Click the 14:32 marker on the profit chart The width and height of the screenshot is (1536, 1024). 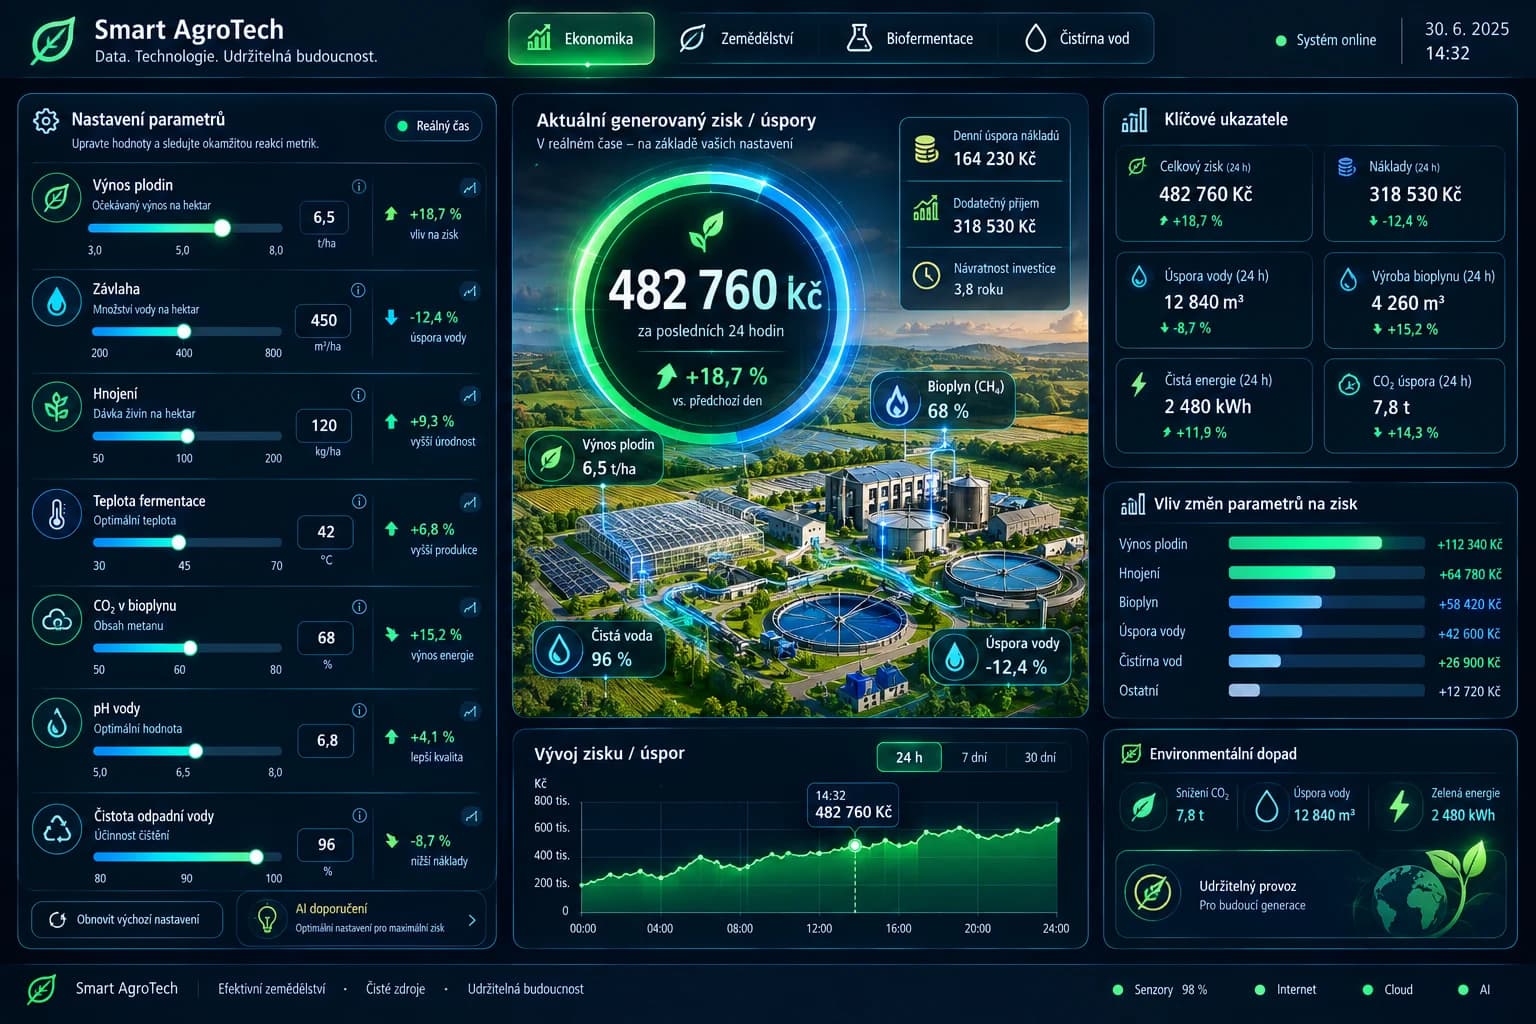tap(855, 846)
